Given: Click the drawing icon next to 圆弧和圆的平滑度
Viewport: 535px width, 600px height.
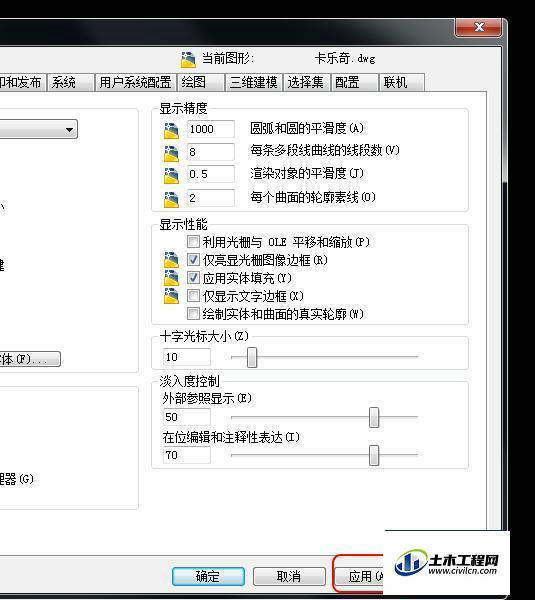Looking at the screenshot, I should coord(171,130).
